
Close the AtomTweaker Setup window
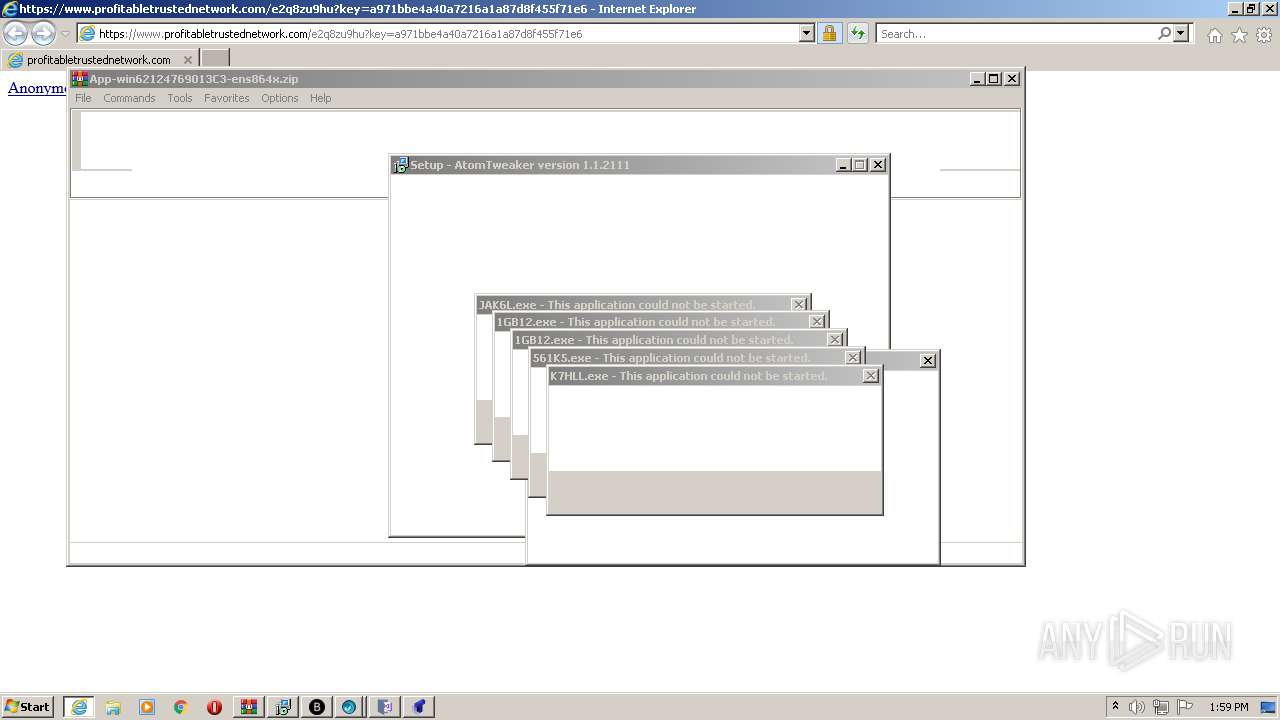tap(878, 165)
